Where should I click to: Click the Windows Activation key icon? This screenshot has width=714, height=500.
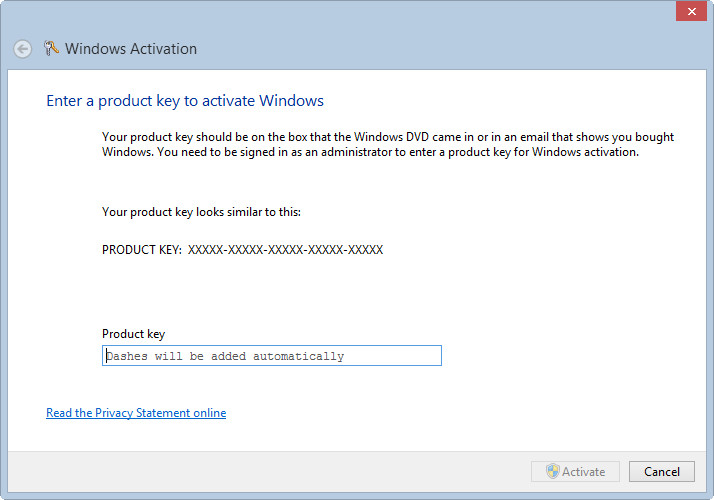pos(52,48)
